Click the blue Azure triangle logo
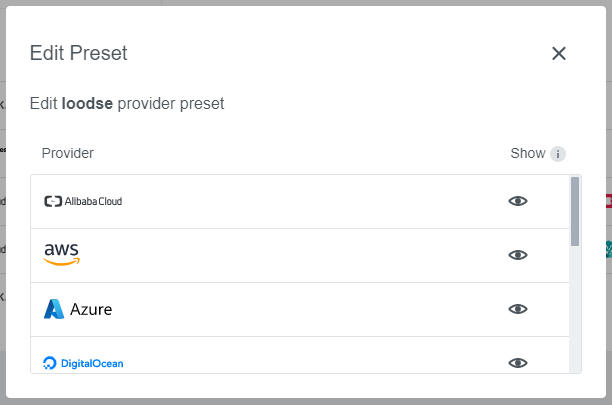The height and width of the screenshot is (405, 612). pyautogui.click(x=54, y=309)
